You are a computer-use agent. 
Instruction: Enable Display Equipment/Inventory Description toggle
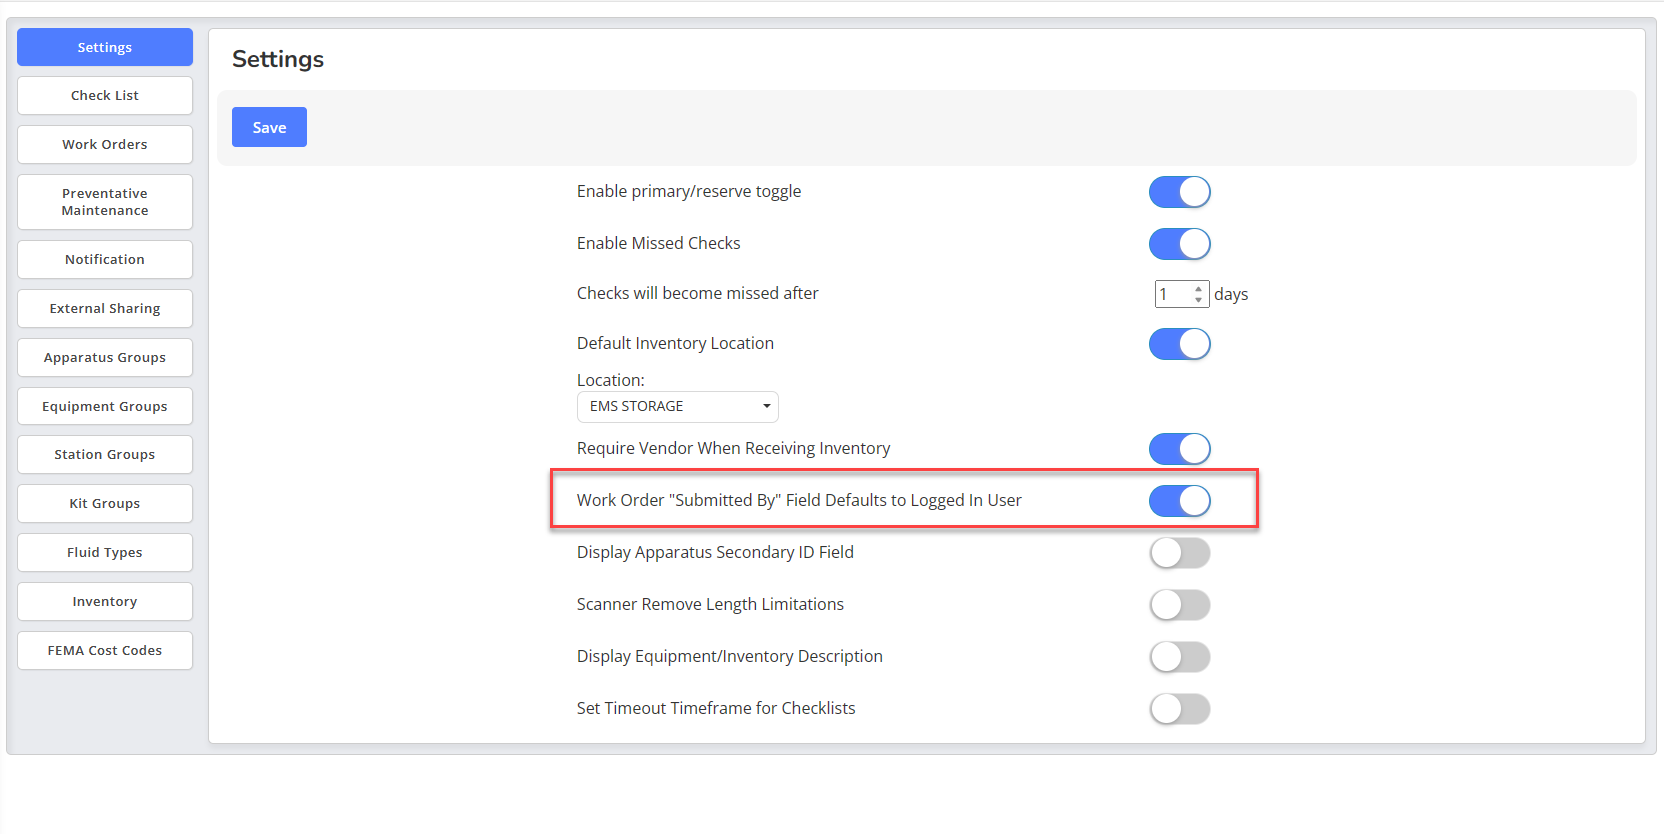coord(1179,657)
